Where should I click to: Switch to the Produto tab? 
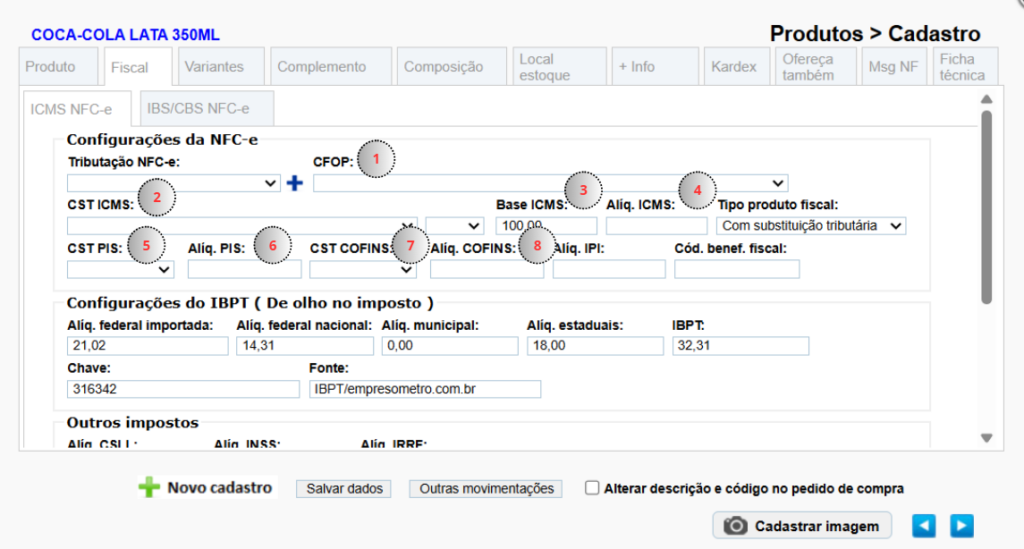pyautogui.click(x=59, y=67)
